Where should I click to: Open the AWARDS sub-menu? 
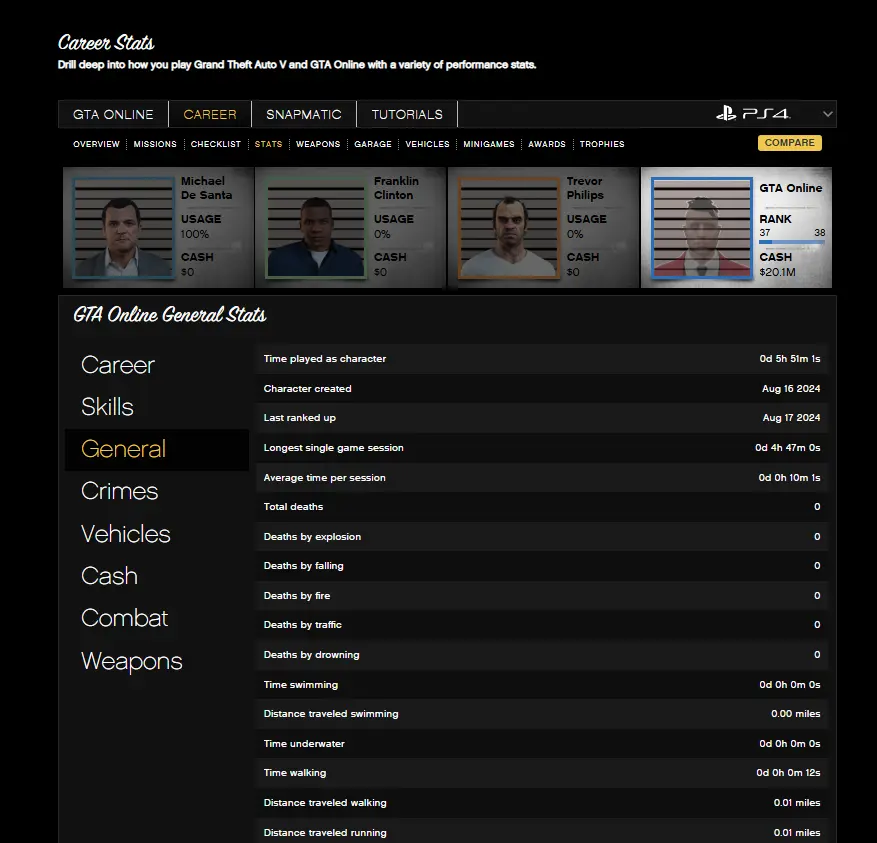(547, 144)
